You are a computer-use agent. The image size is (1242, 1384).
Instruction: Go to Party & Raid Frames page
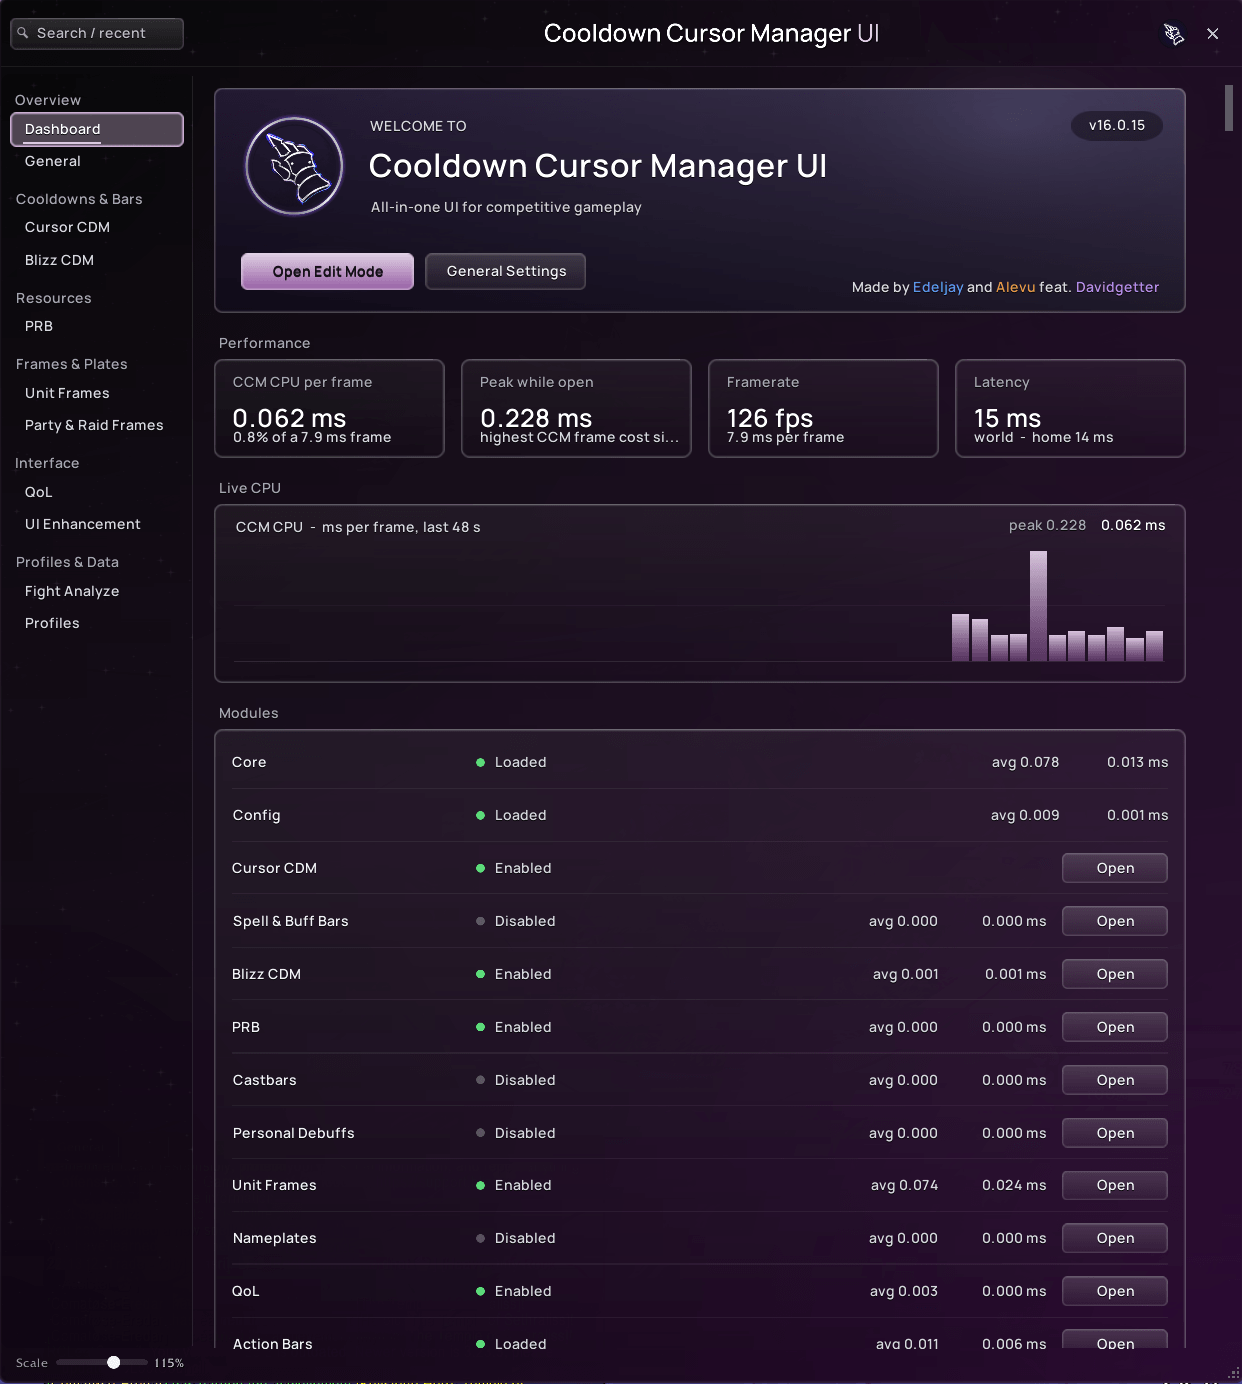pyautogui.click(x=94, y=425)
